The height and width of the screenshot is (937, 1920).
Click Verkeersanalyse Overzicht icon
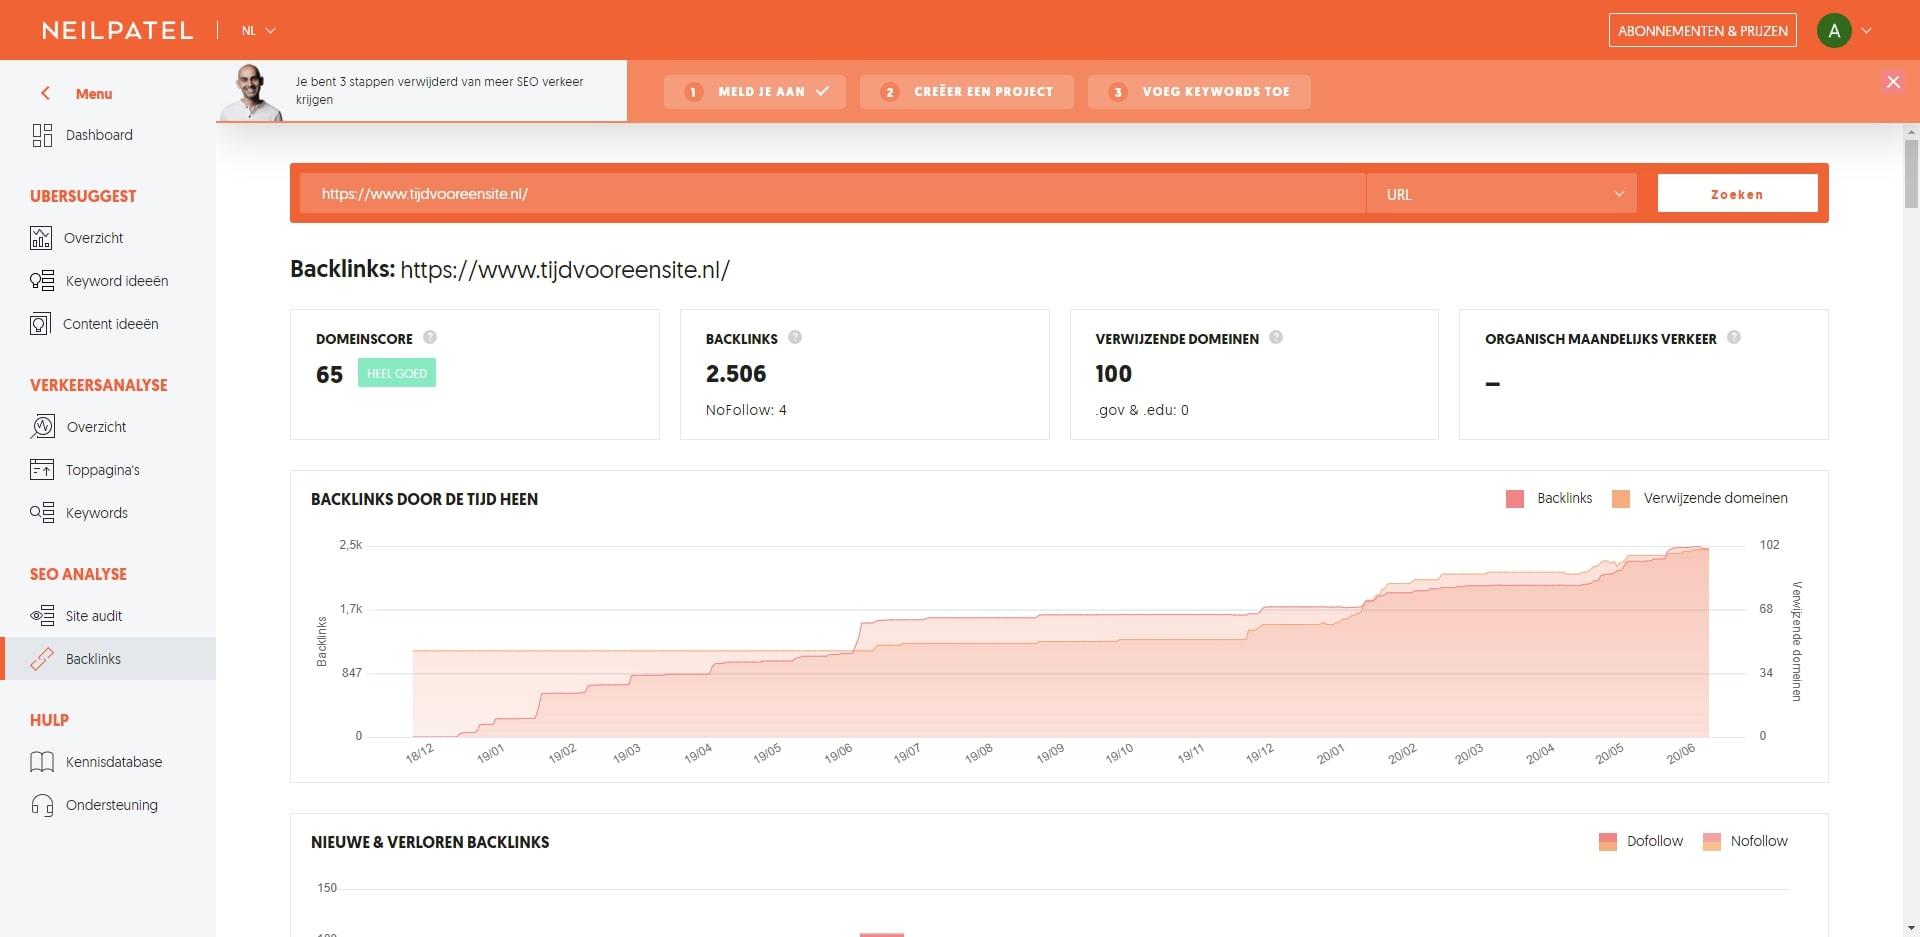(x=42, y=427)
